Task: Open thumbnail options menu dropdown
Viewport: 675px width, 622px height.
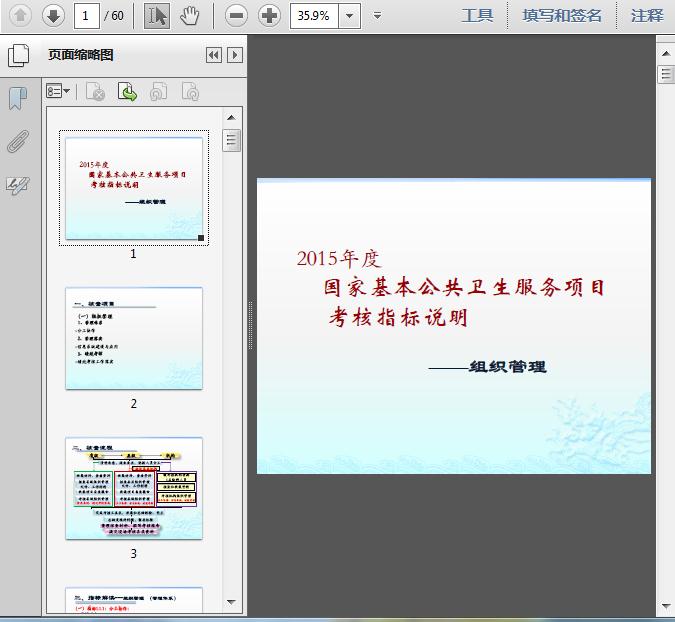Action: tap(58, 91)
